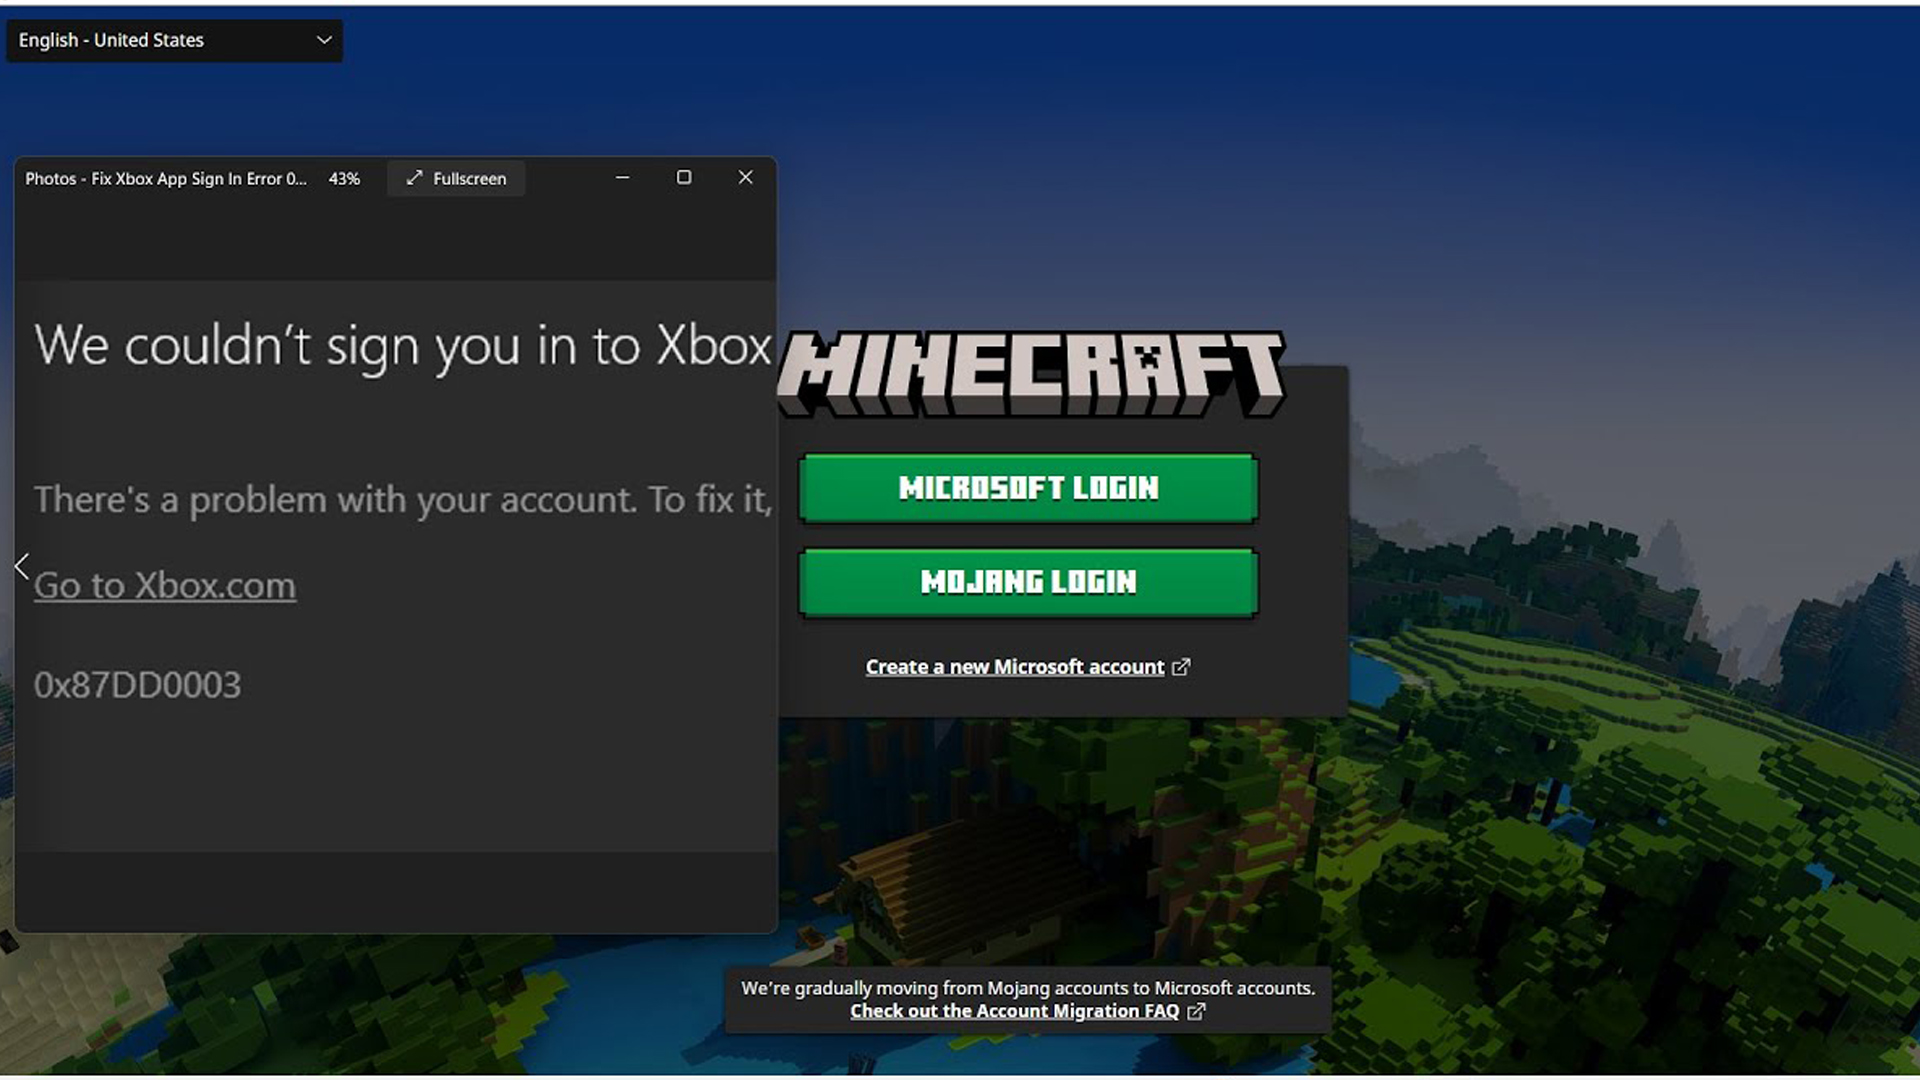Open the Go to Xbox.com link

pyautogui.click(x=164, y=585)
